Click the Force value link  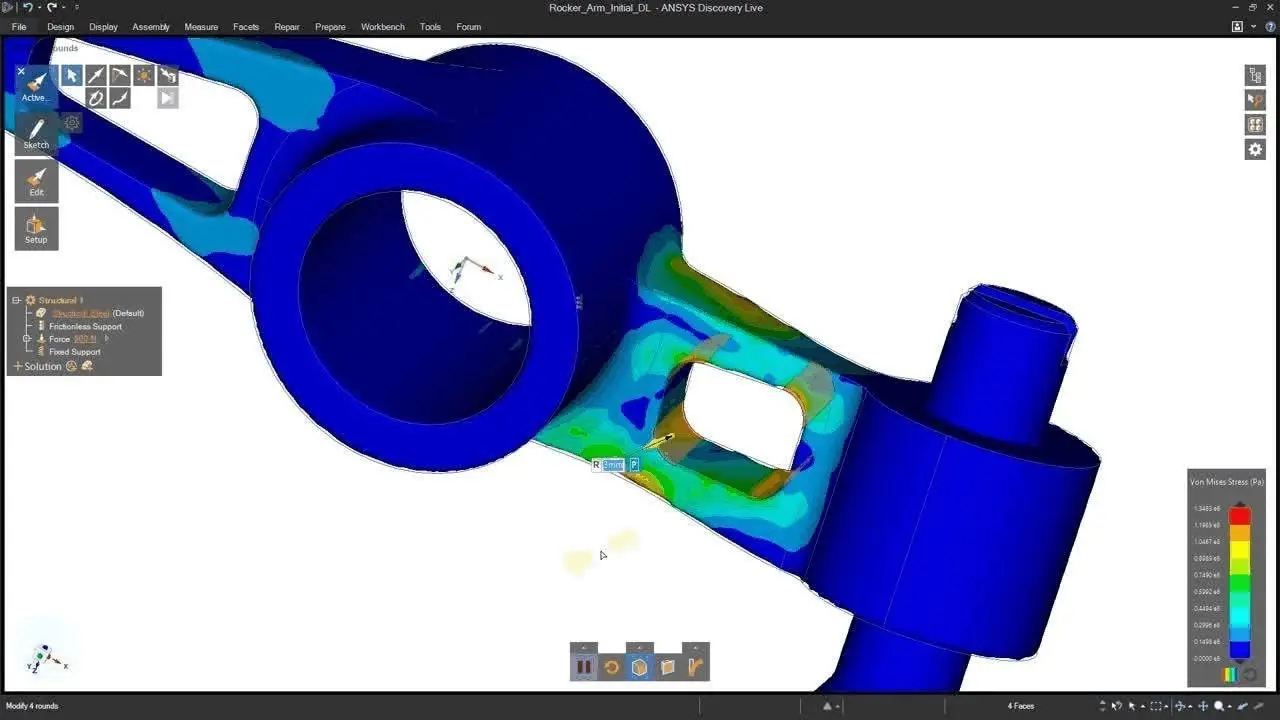tap(85, 339)
